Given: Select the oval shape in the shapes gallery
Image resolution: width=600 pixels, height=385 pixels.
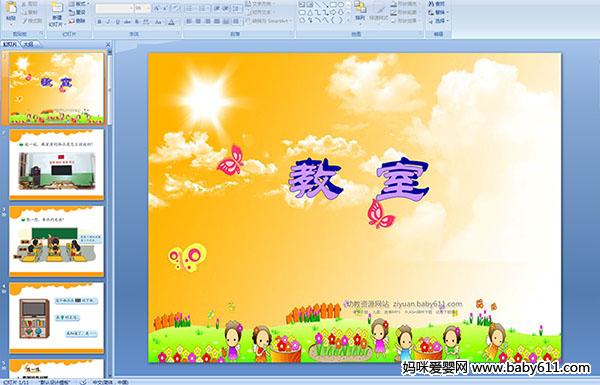Looking at the screenshot, I should click(341, 5).
